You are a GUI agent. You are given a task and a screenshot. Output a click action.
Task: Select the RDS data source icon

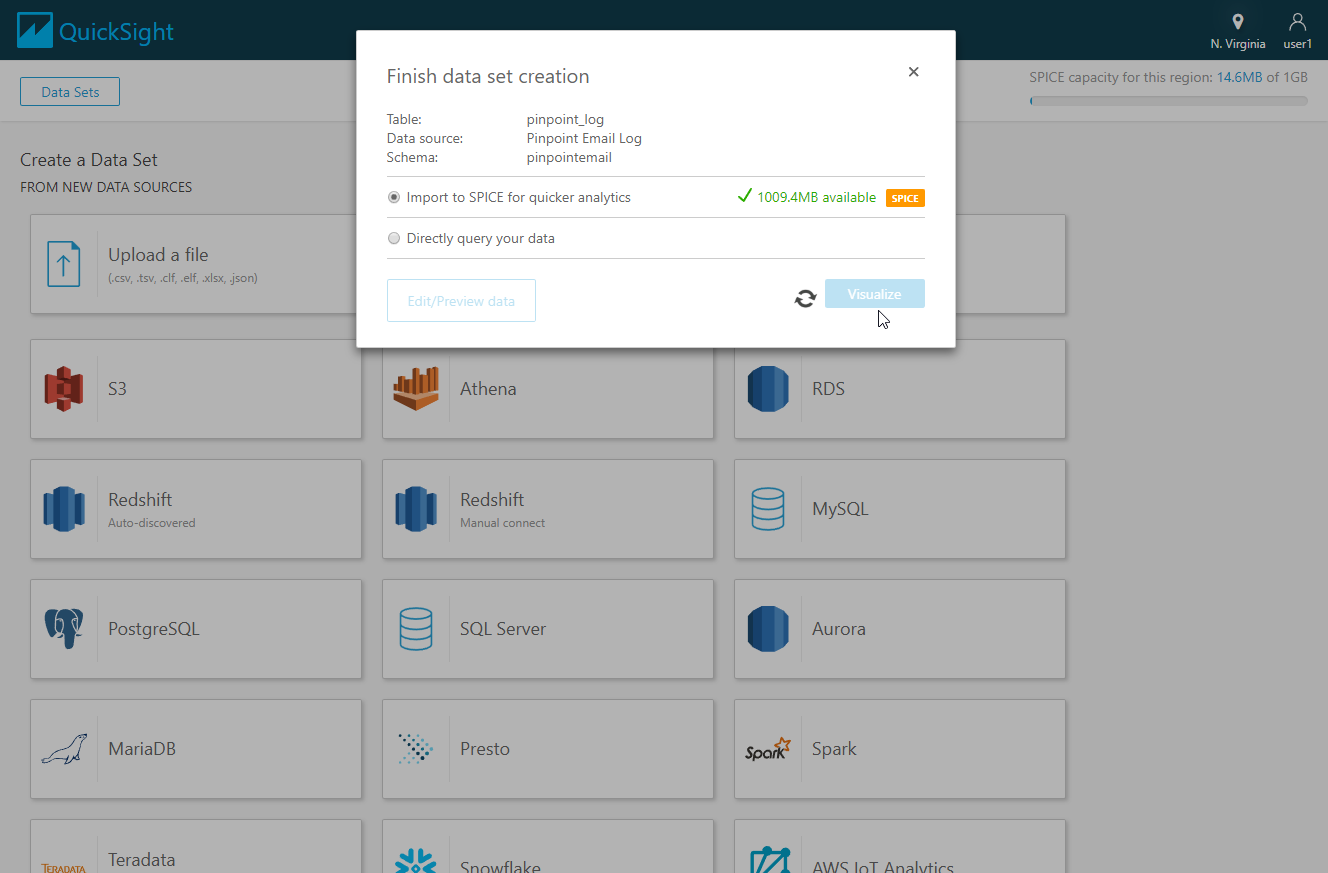pyautogui.click(x=768, y=389)
